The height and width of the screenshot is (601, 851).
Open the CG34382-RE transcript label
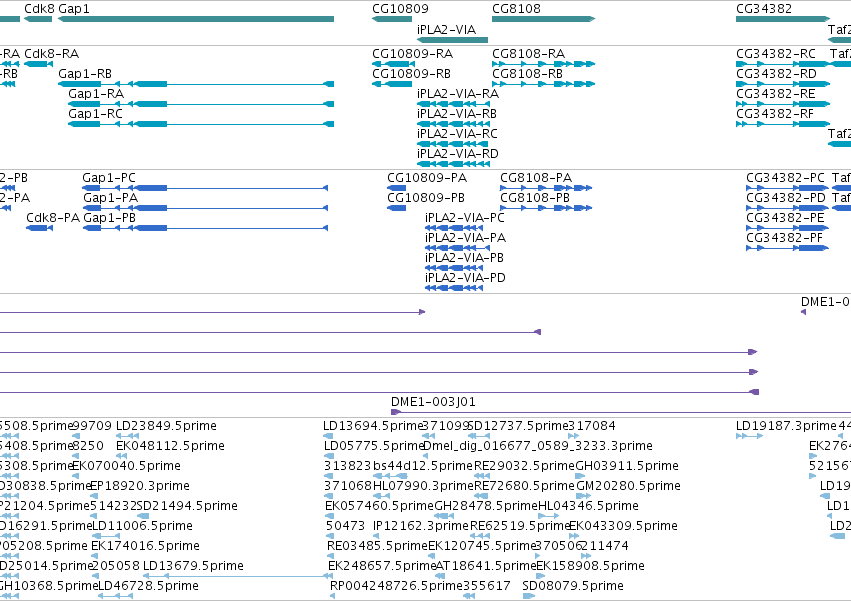coord(776,93)
